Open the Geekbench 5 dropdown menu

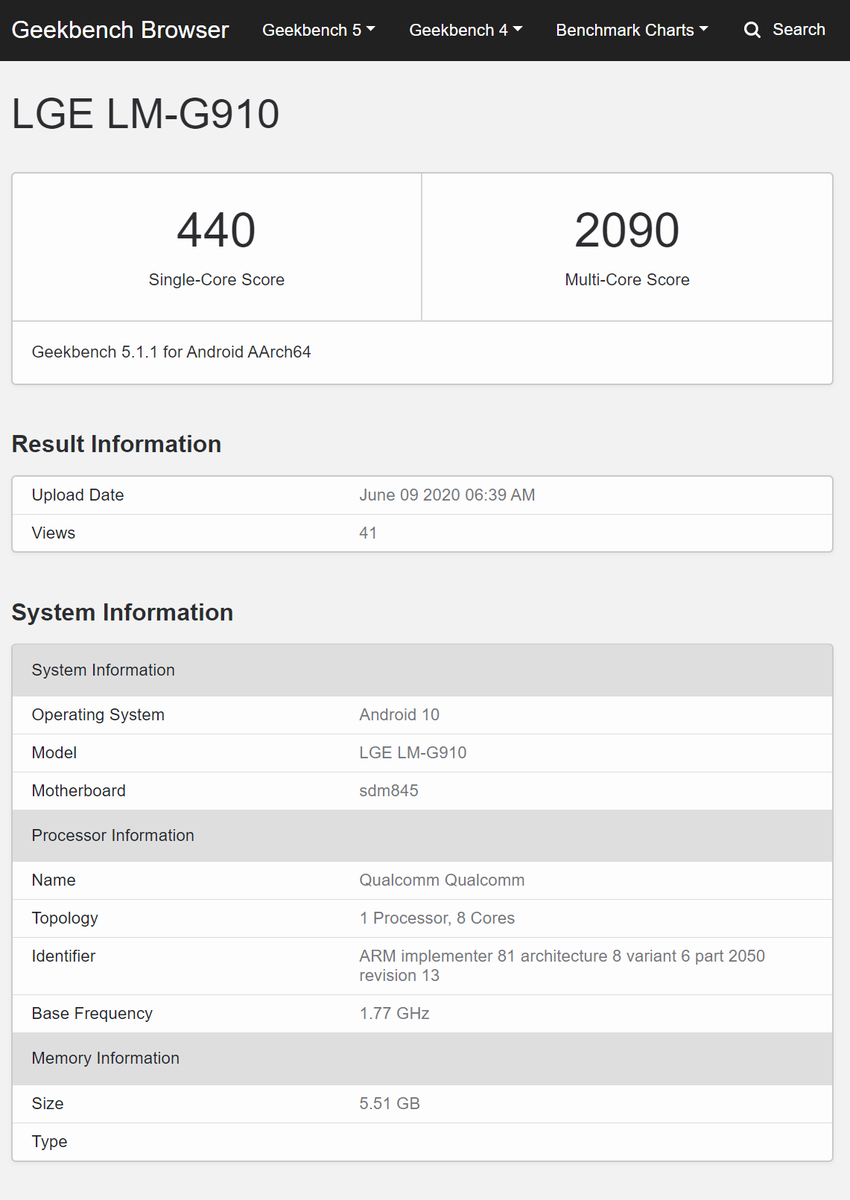[x=319, y=30]
